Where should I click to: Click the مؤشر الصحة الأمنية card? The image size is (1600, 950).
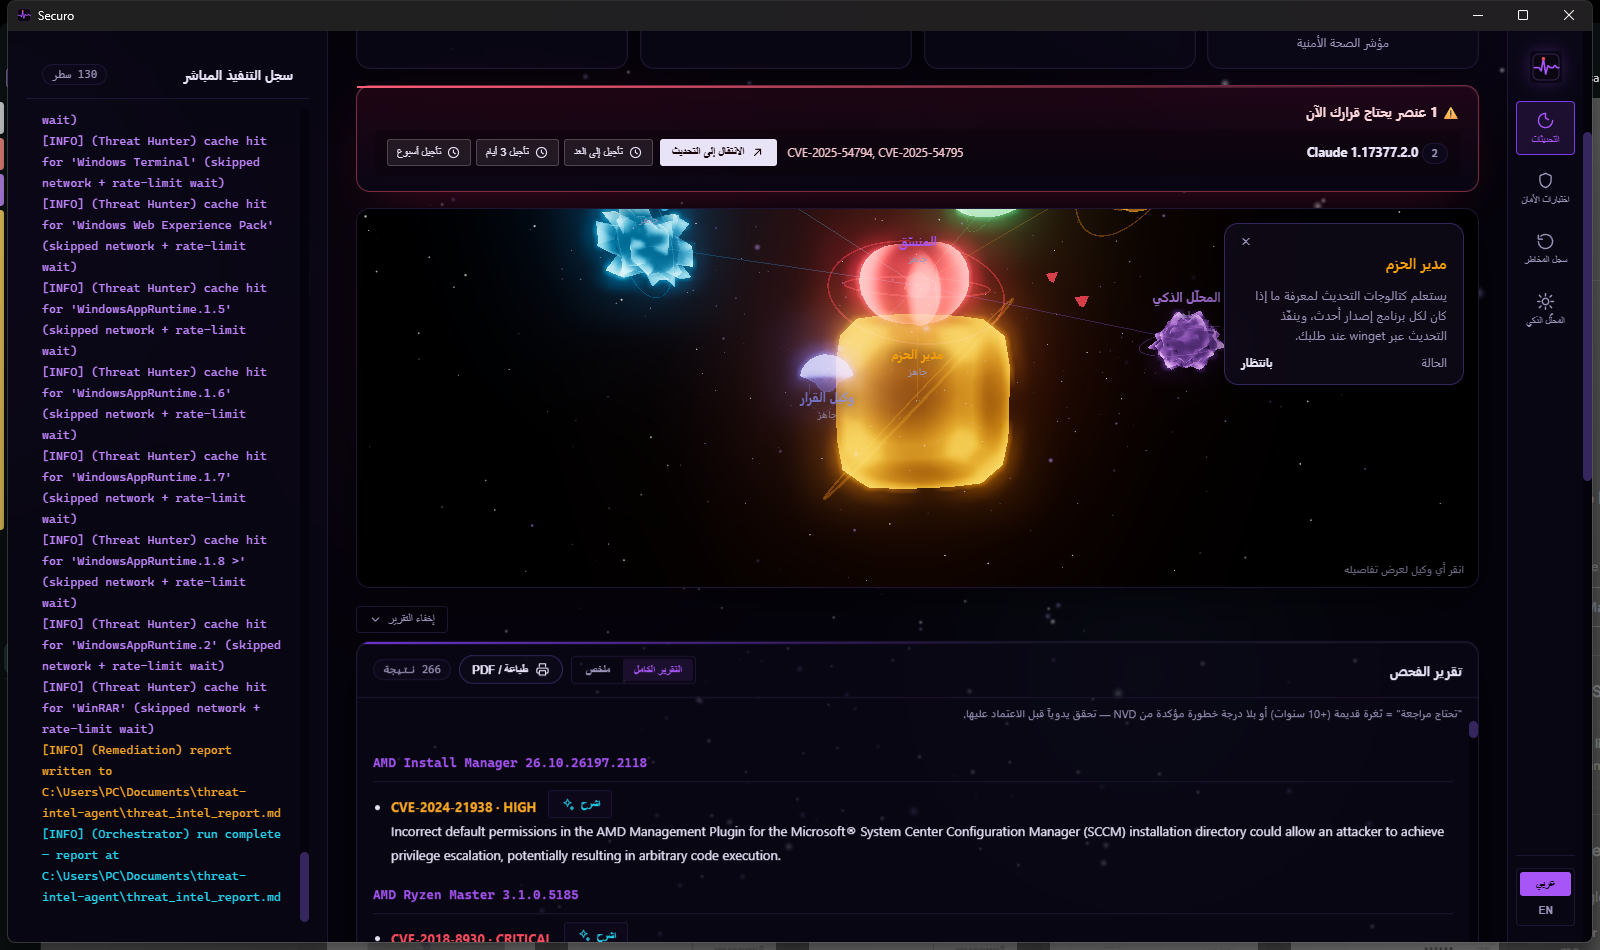point(1342,49)
